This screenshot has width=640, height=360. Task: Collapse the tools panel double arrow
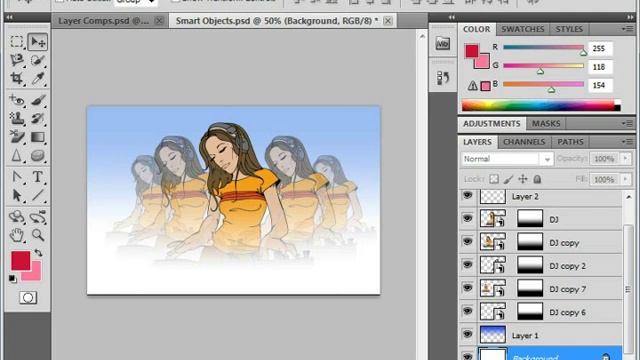(x=9, y=17)
